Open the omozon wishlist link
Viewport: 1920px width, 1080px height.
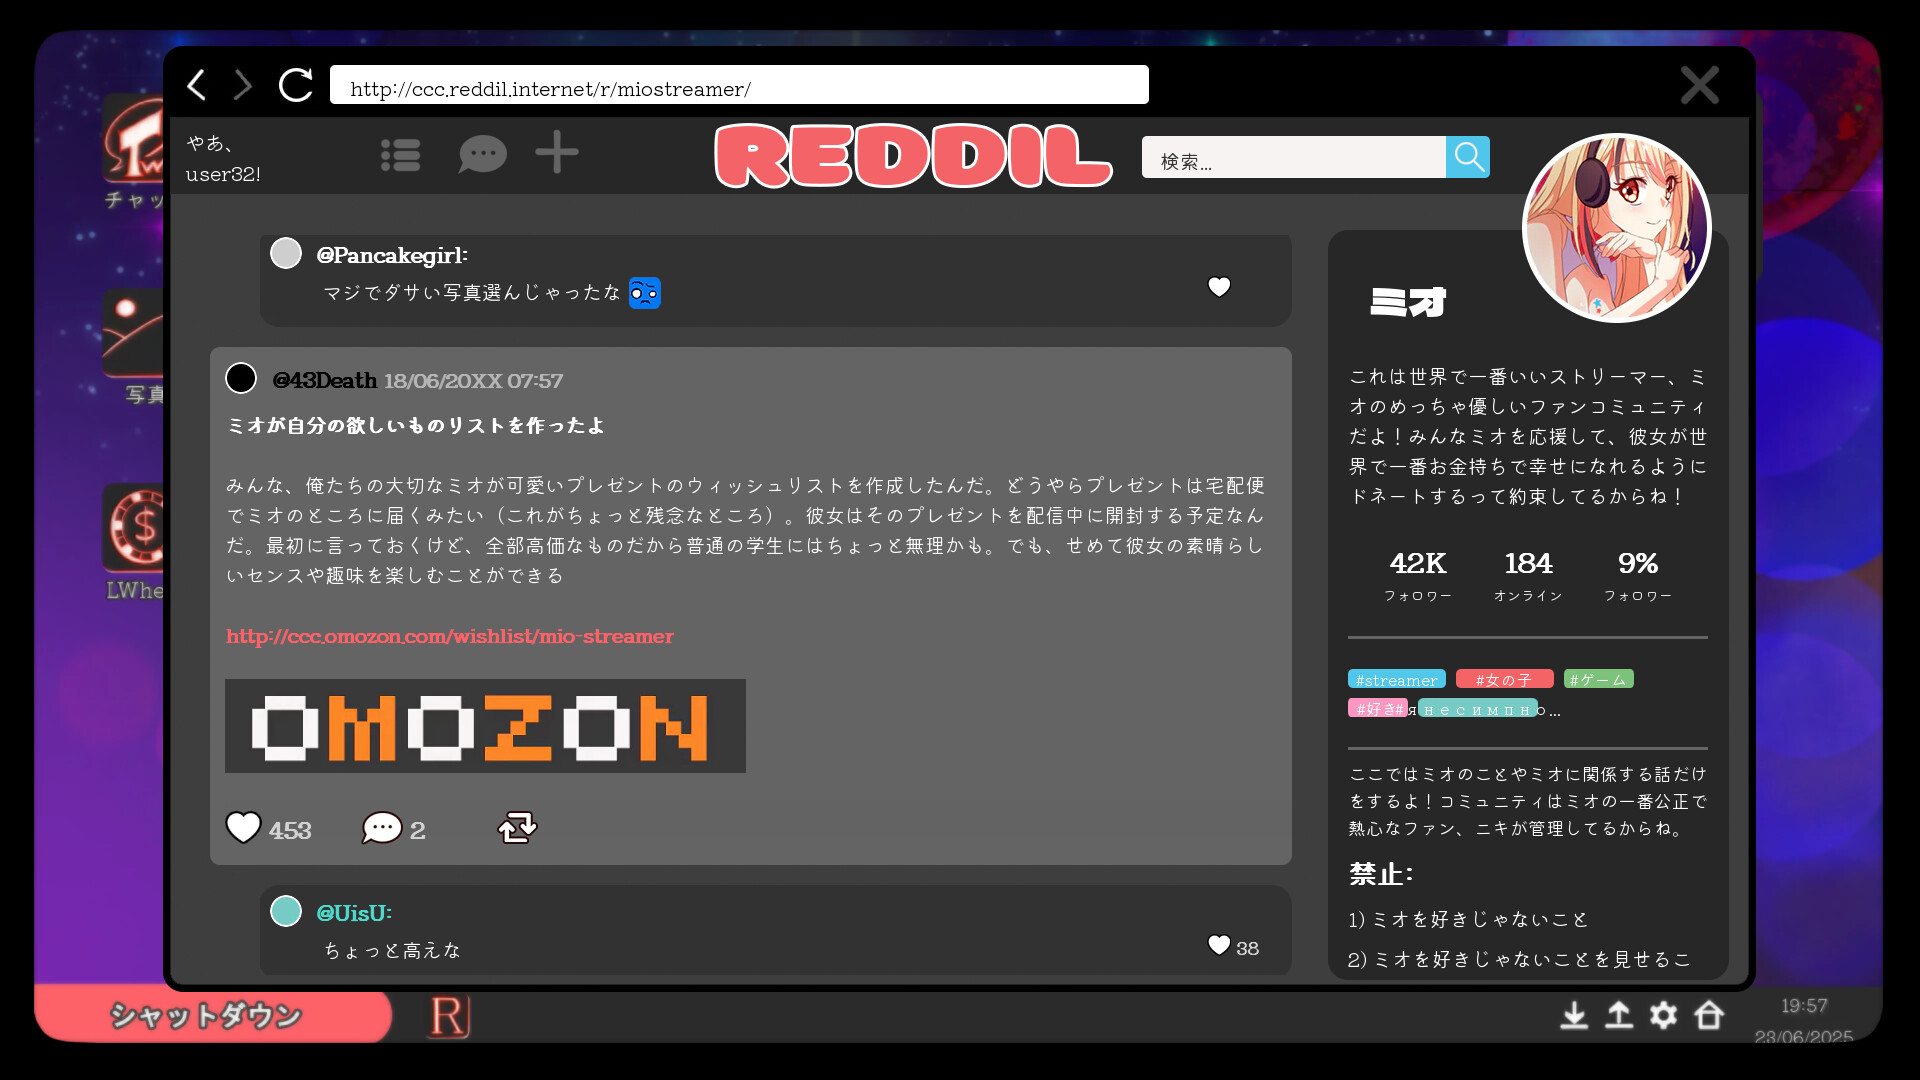449,636
